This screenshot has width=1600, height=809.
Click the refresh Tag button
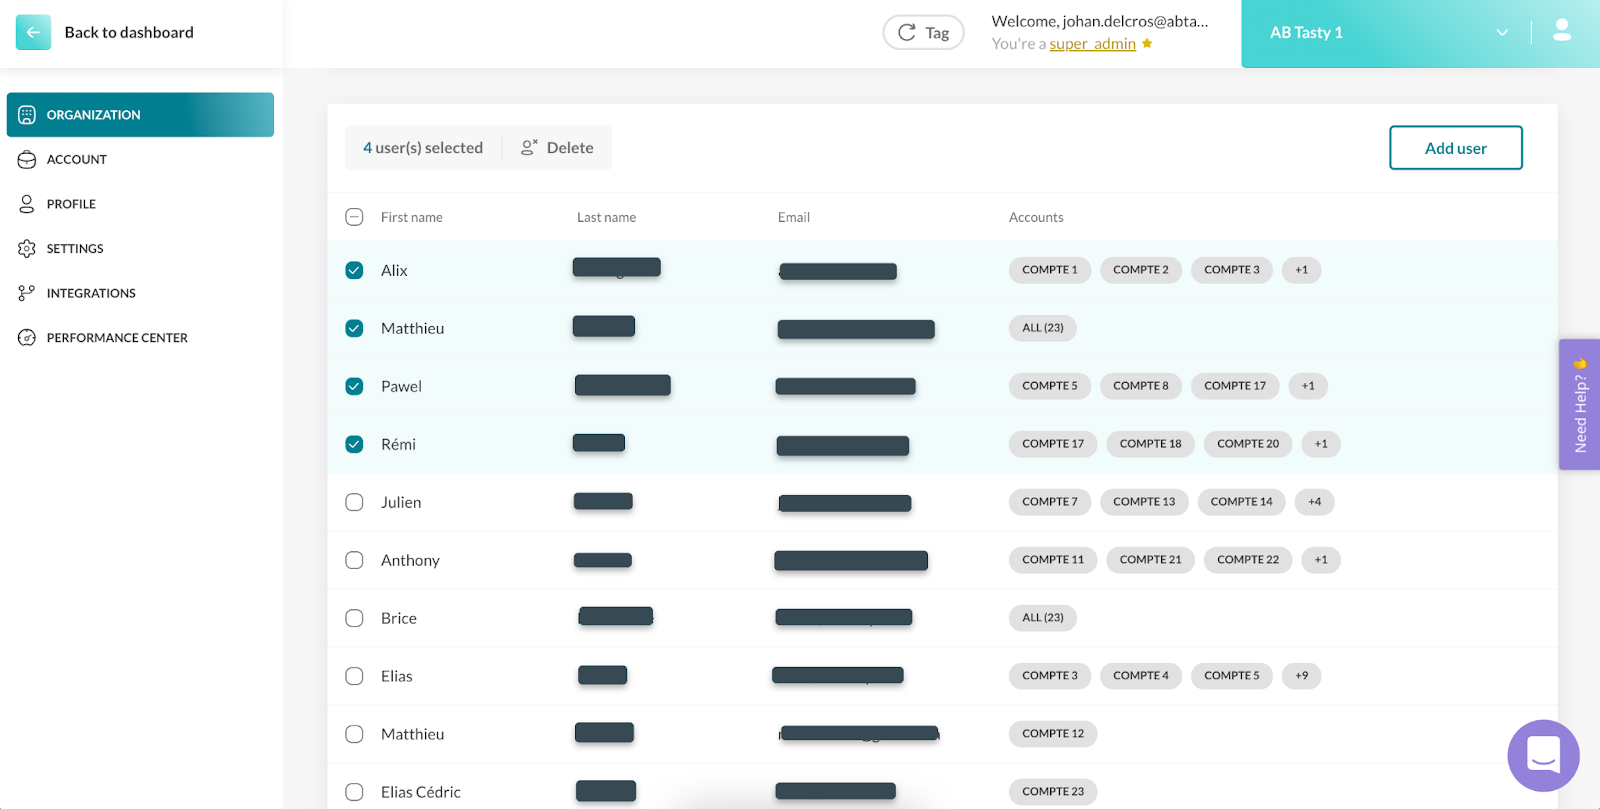pos(923,33)
